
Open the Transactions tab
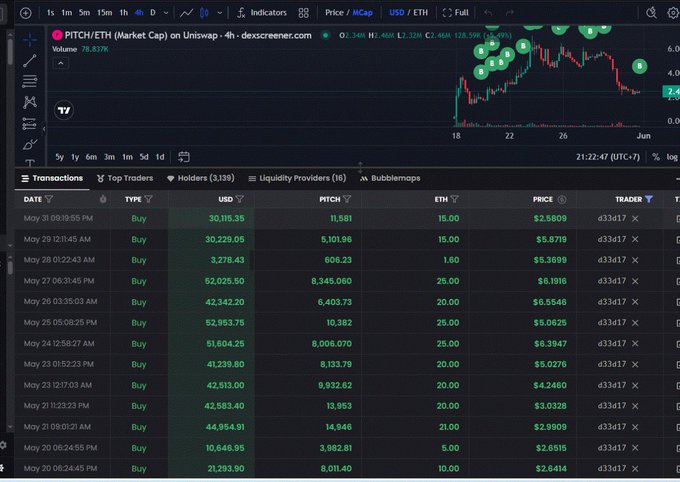coord(52,178)
